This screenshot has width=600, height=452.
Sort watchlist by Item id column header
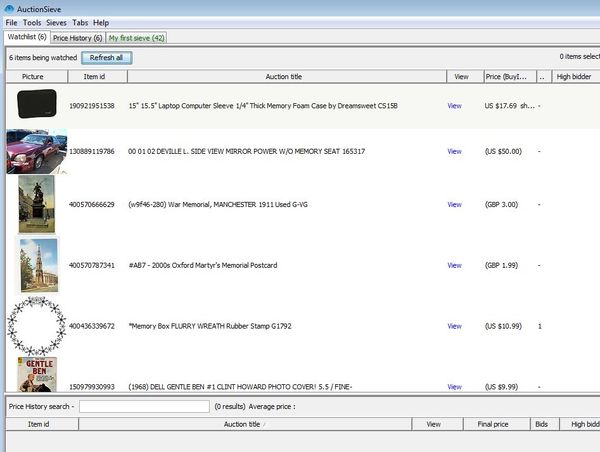[x=94, y=76]
